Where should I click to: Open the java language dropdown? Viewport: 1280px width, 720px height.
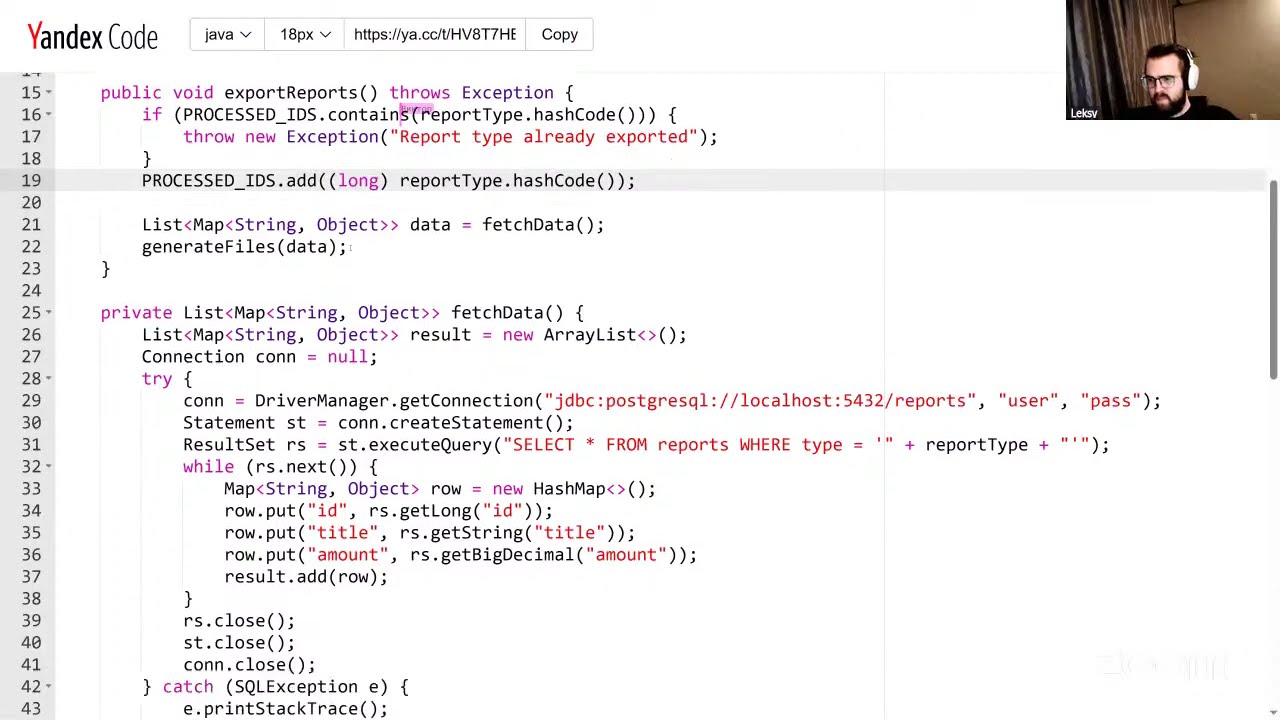227,34
